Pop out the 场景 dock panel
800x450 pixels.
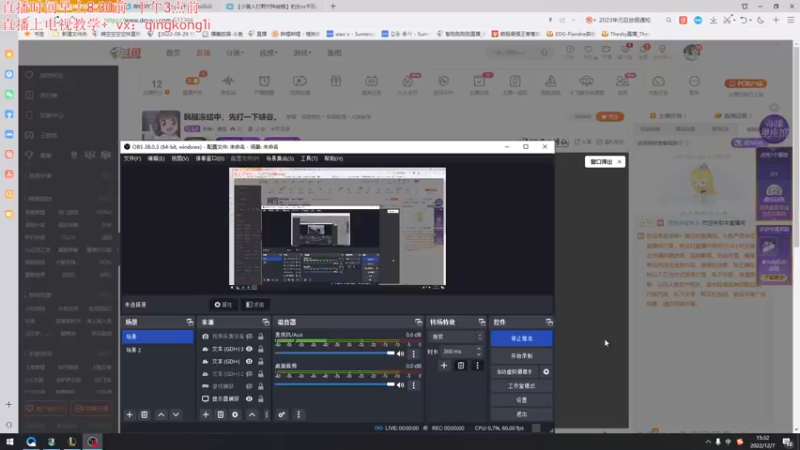(190, 322)
